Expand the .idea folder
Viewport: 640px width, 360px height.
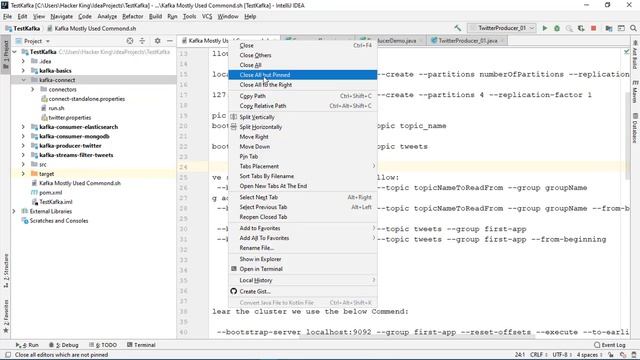[23, 61]
